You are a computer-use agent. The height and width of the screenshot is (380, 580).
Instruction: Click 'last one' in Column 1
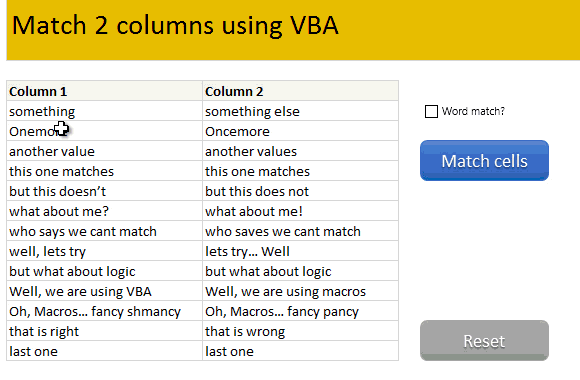point(105,351)
